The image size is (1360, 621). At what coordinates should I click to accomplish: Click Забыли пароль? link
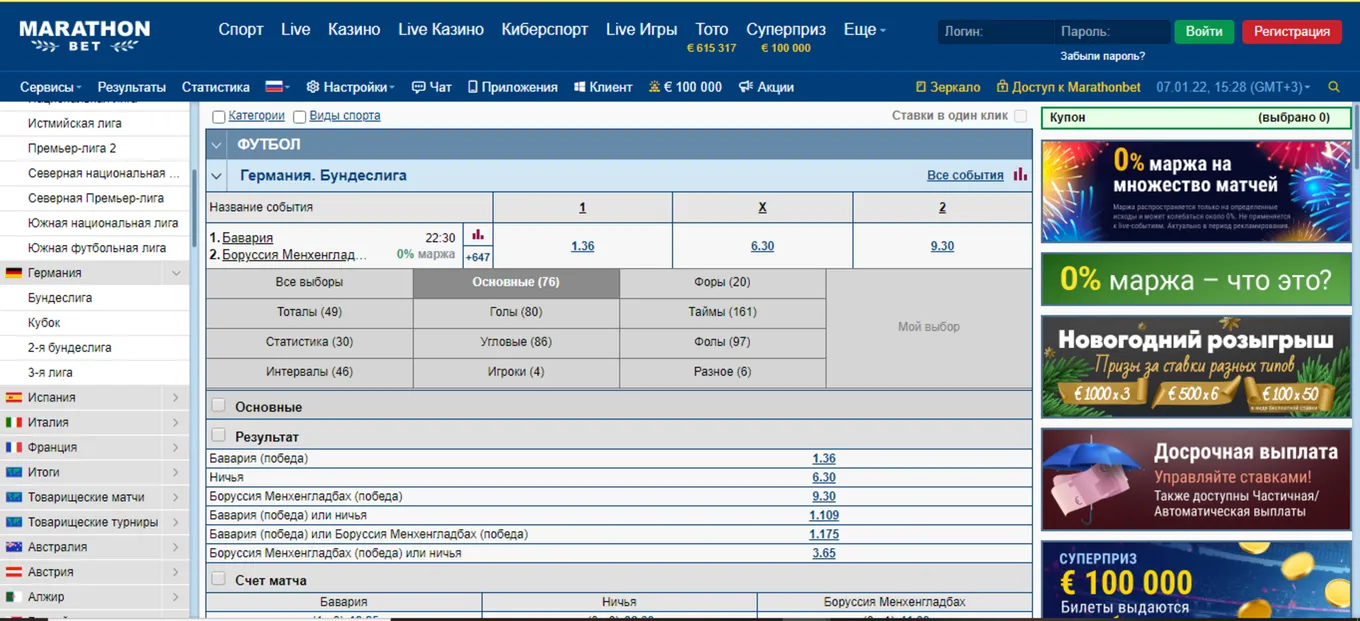coord(1103,56)
